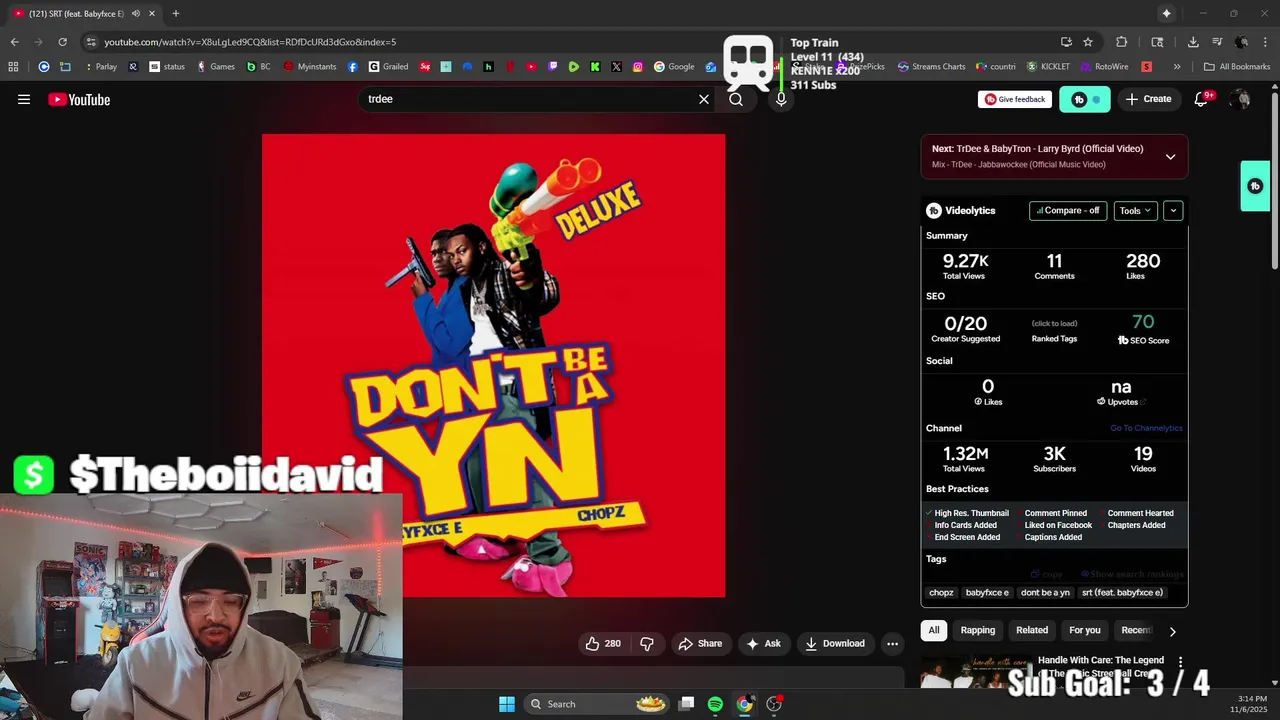1280x720 pixels.
Task: Open the Chrome downloads icon
Action: point(1193,42)
